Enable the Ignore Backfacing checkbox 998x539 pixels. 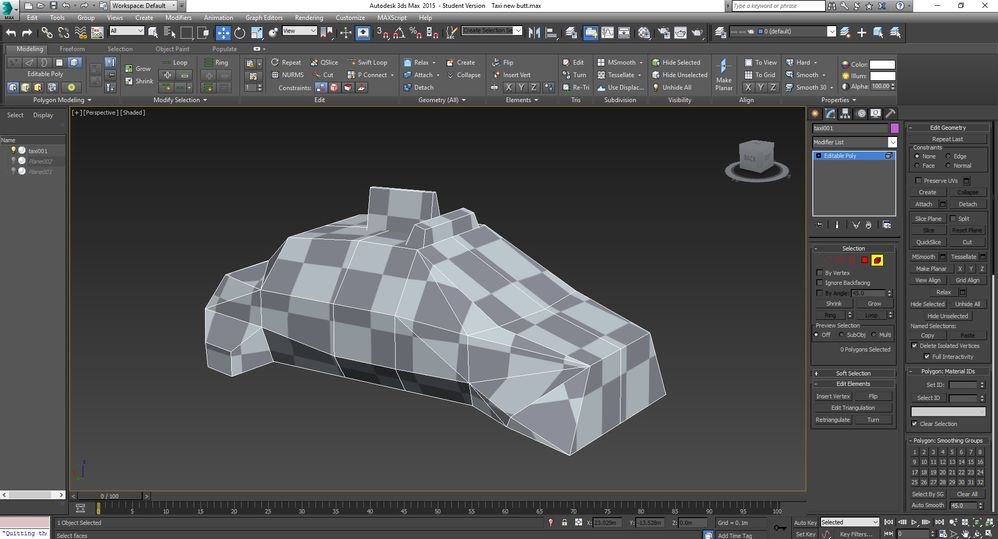pyautogui.click(x=820, y=282)
